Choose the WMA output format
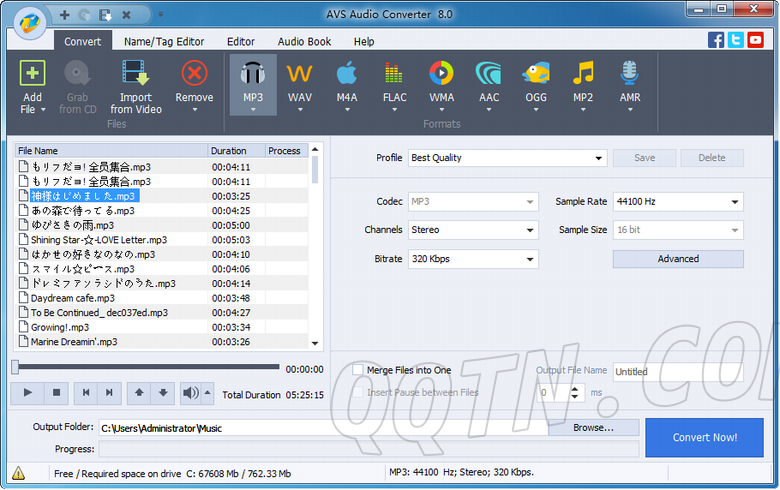 point(441,75)
